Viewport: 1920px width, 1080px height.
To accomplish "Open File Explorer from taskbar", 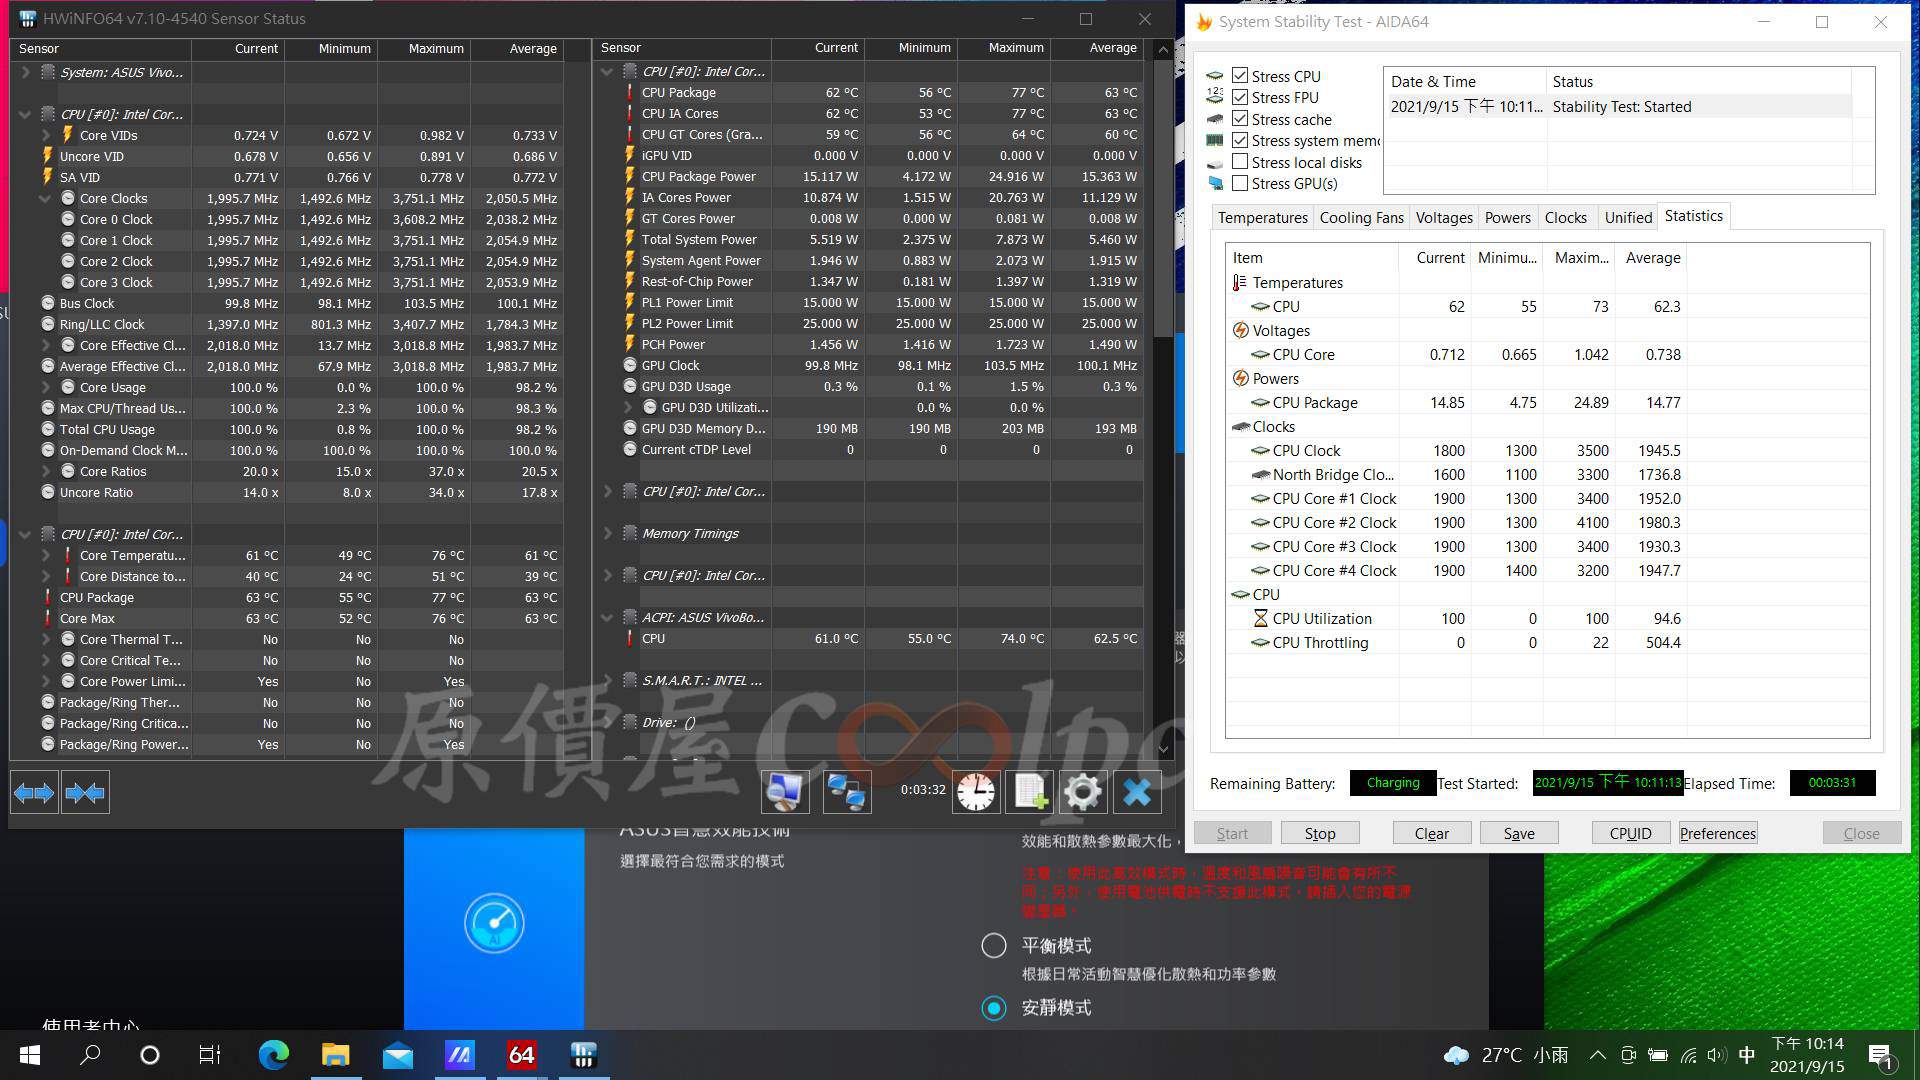I will click(x=335, y=1055).
